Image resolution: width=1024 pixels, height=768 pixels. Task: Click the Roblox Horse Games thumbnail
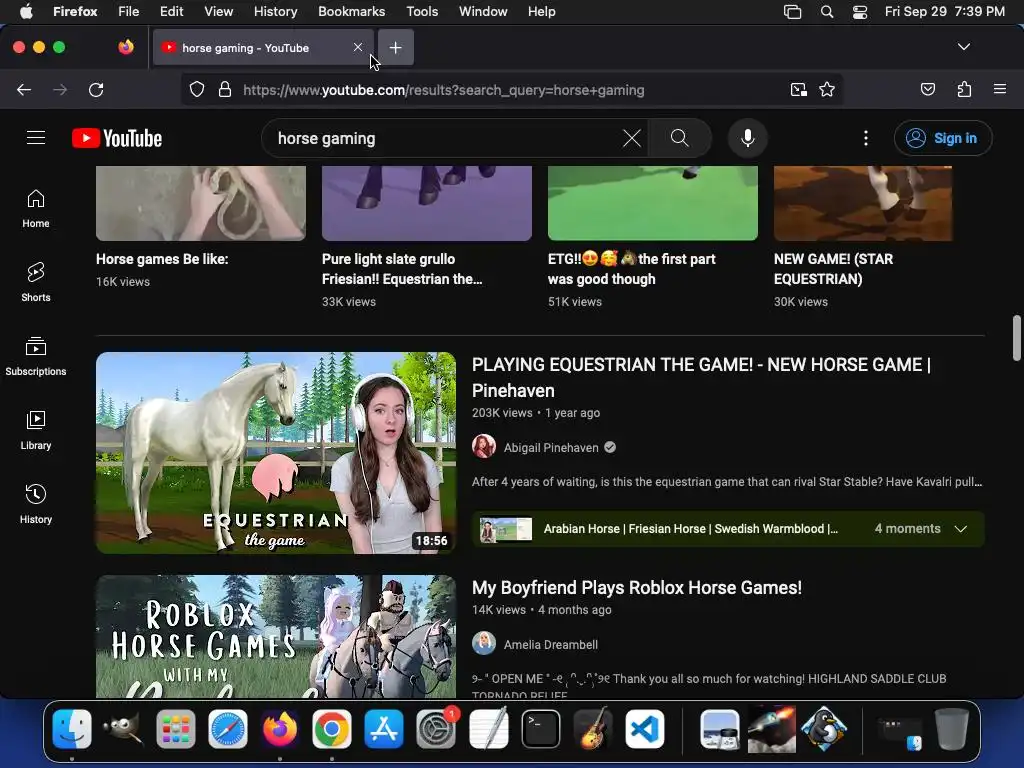pyautogui.click(x=276, y=636)
